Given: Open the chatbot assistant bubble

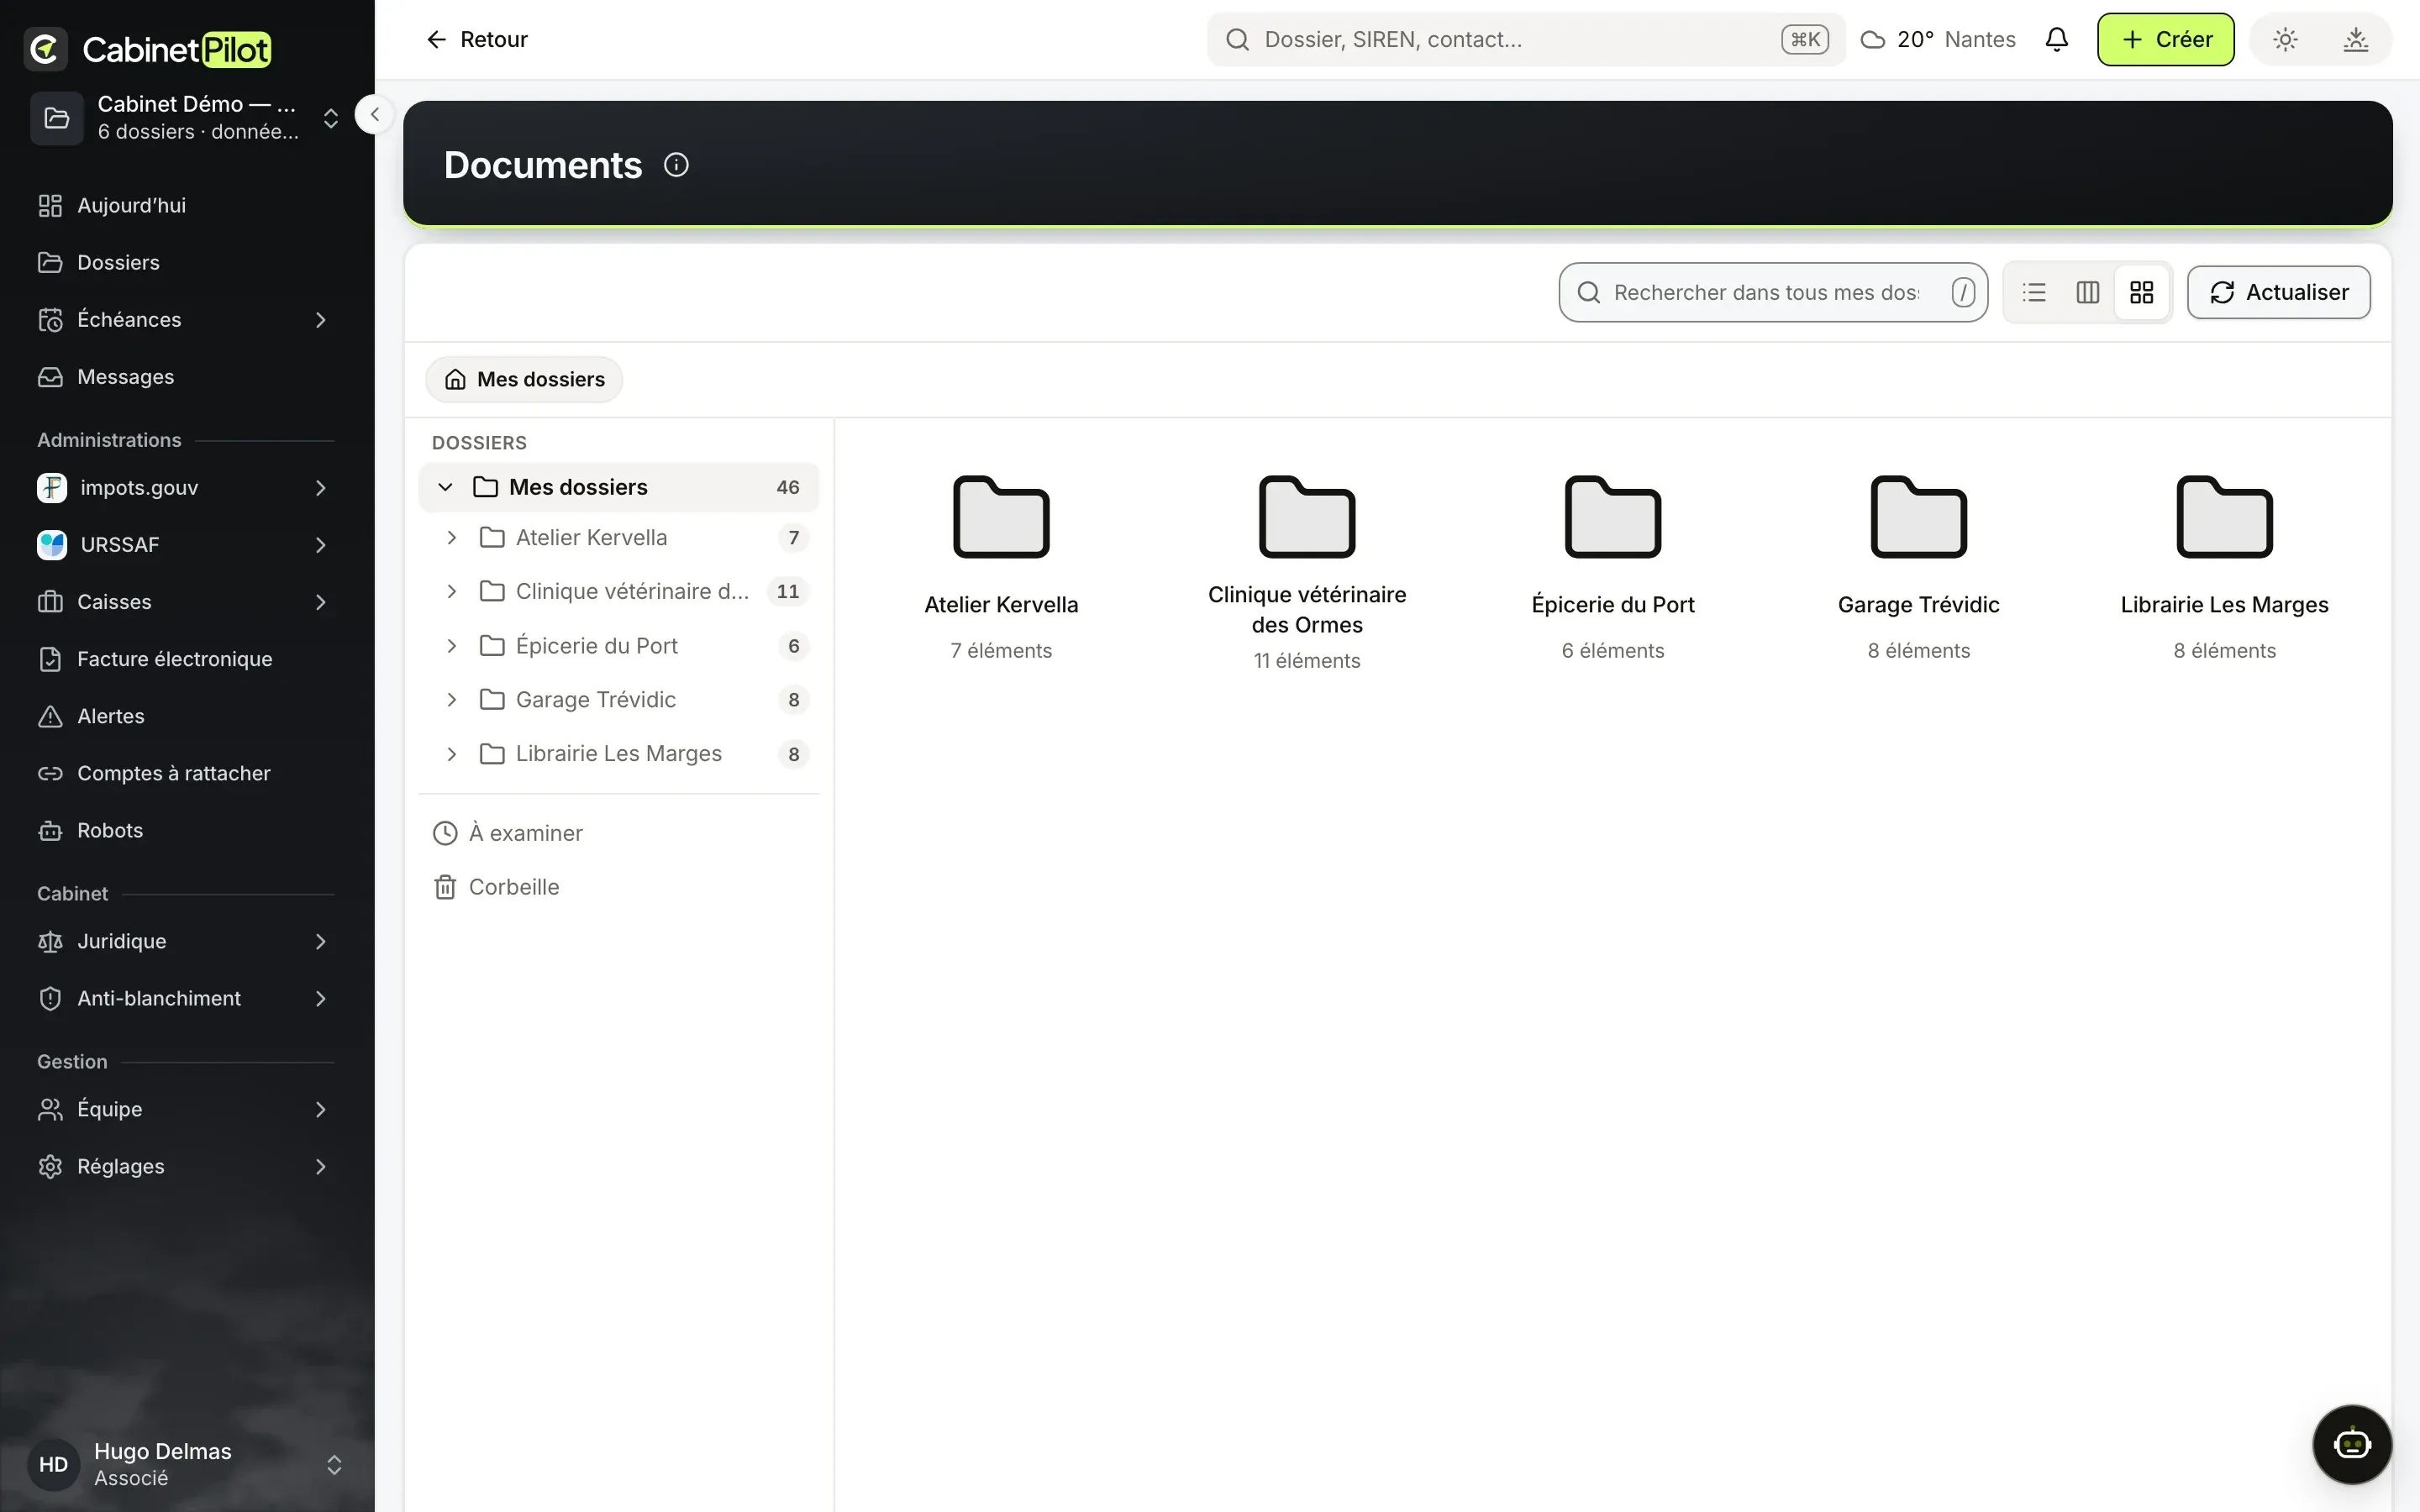Looking at the screenshot, I should pos(2352,1444).
